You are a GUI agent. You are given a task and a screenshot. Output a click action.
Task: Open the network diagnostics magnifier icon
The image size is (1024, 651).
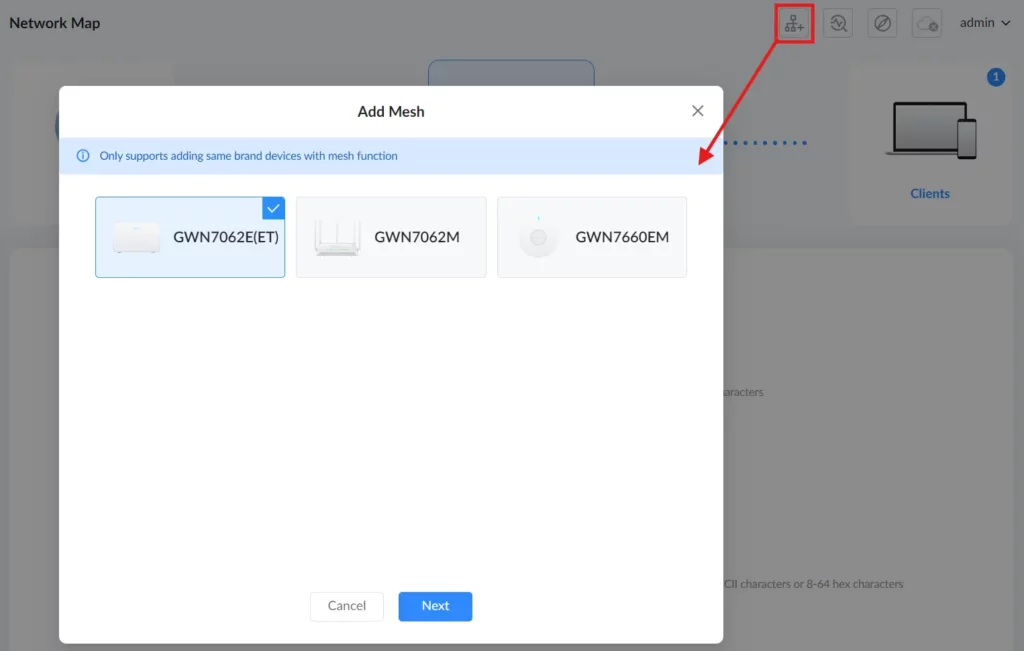(x=838, y=24)
